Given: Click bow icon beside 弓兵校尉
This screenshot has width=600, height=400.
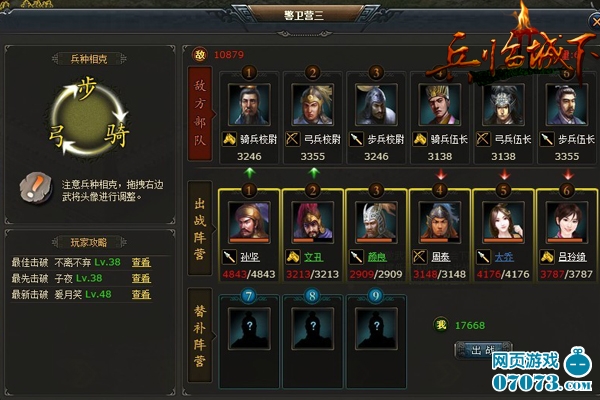Looking at the screenshot, I should click(x=293, y=139).
